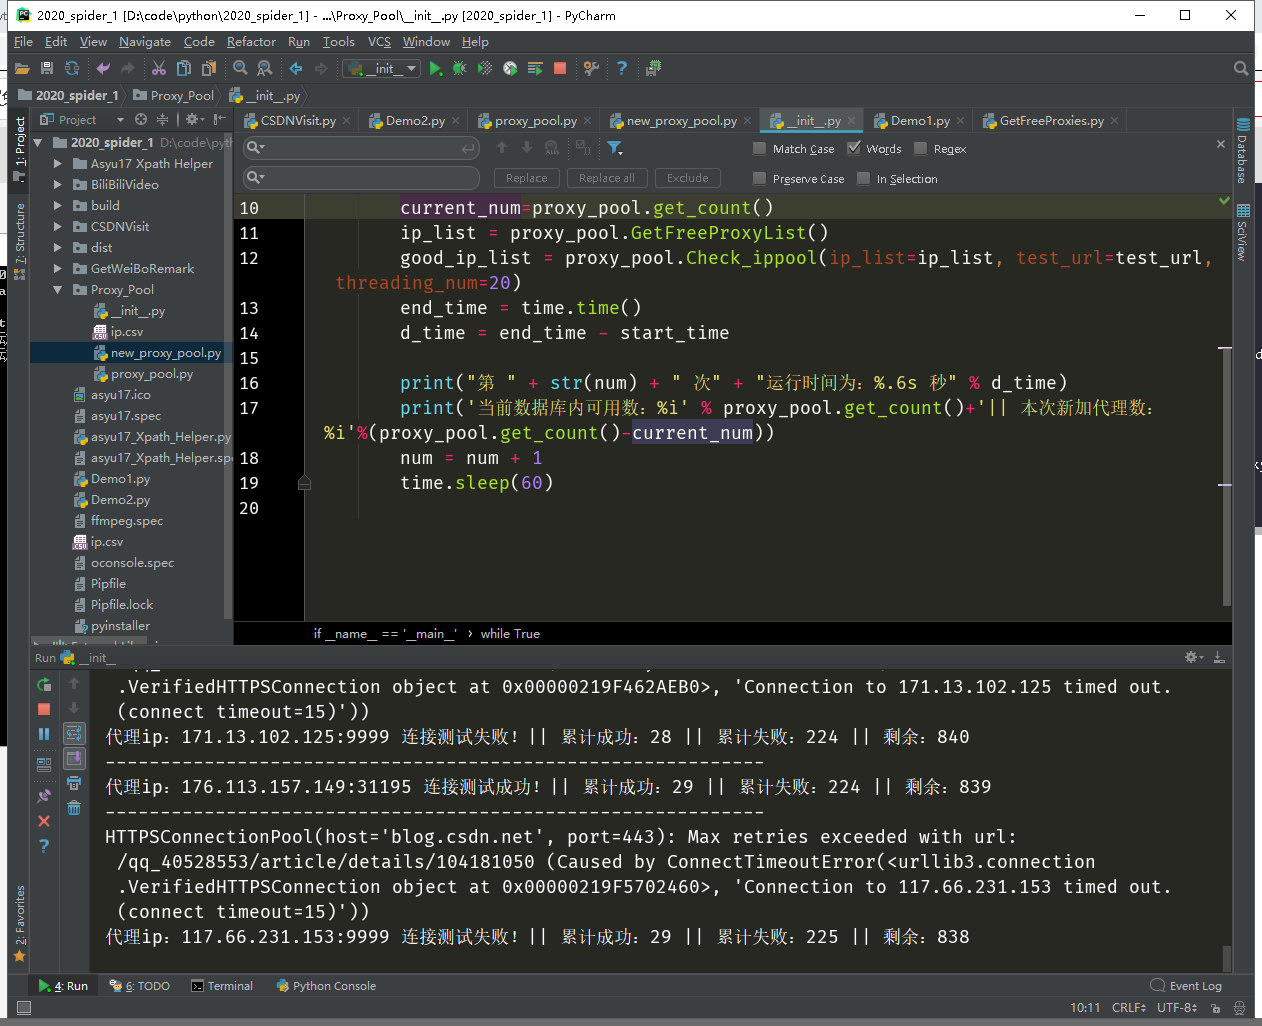
Task: Expand the Asyu17 Xpath Helper folder
Action: pyautogui.click(x=58, y=164)
